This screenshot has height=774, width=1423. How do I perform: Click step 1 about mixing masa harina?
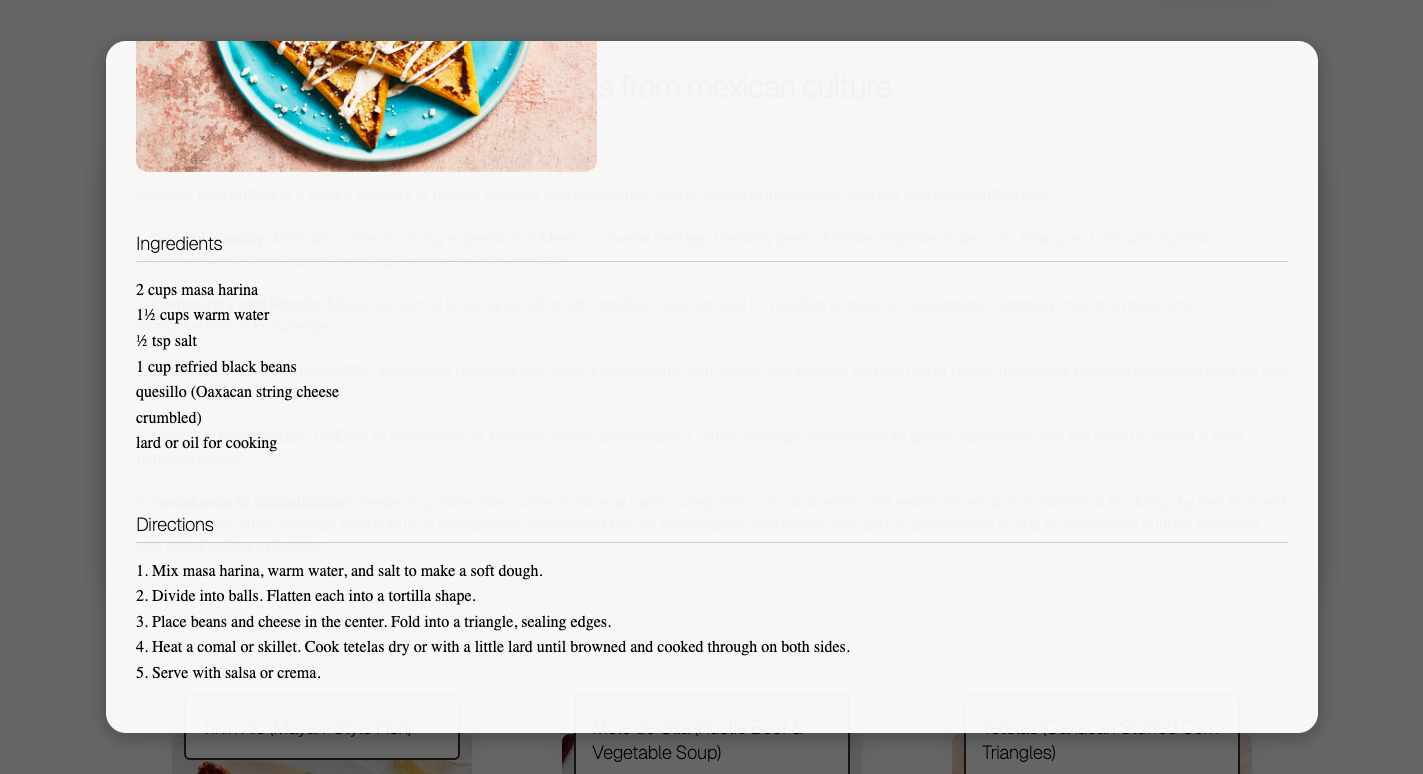(339, 571)
